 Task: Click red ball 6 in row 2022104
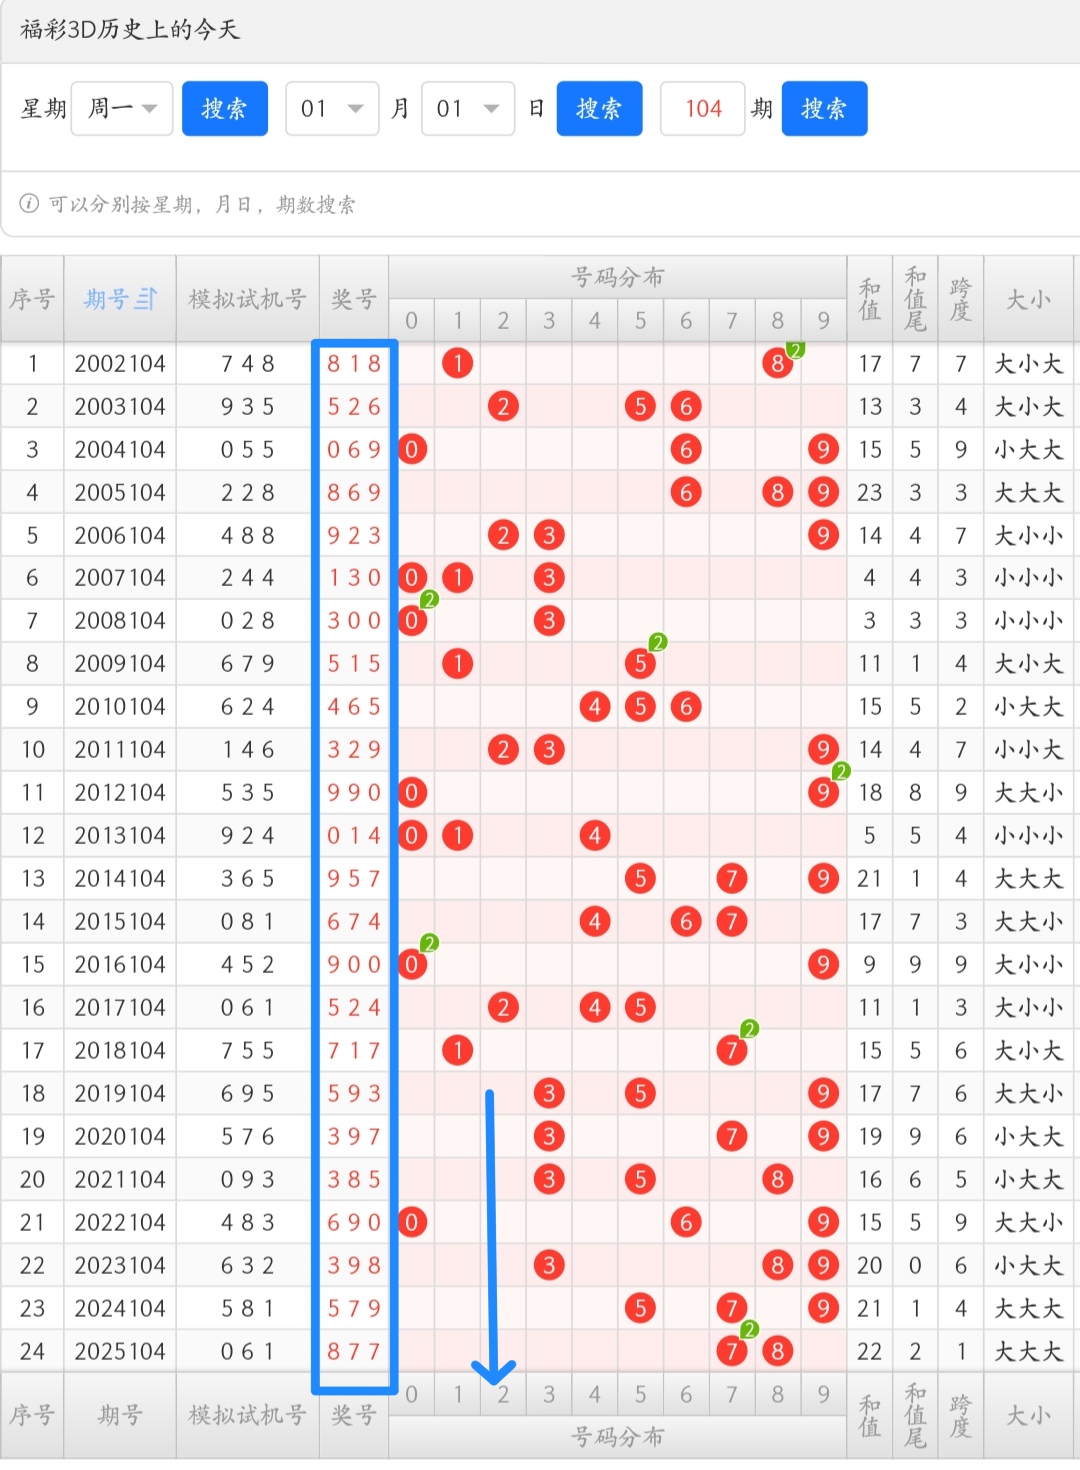(x=686, y=1222)
